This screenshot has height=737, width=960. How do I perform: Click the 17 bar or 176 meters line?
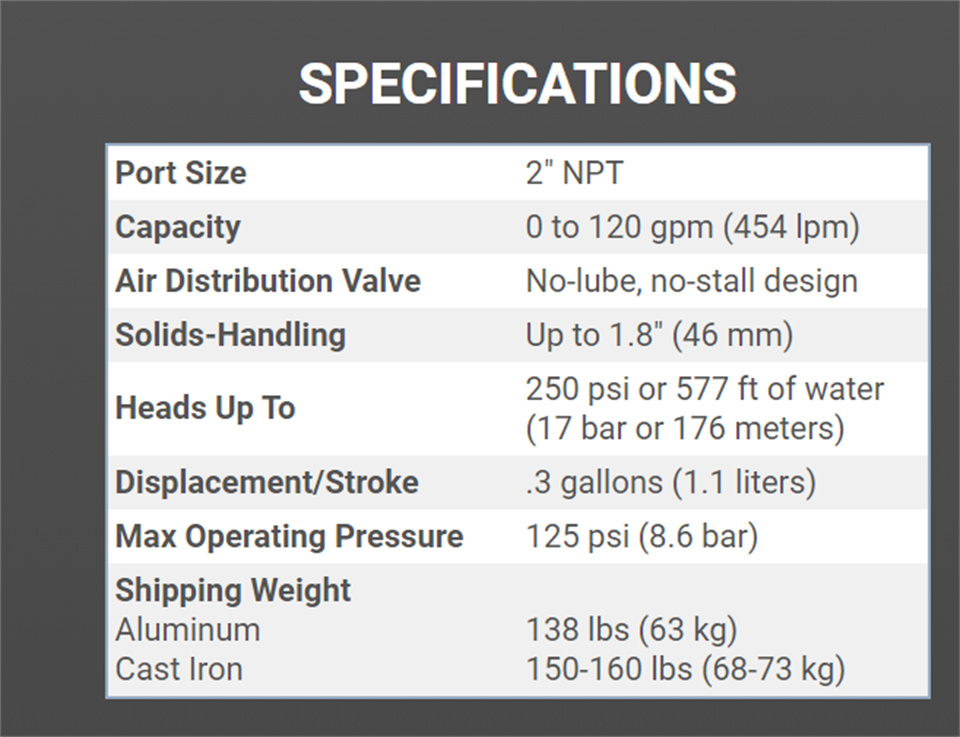(685, 428)
